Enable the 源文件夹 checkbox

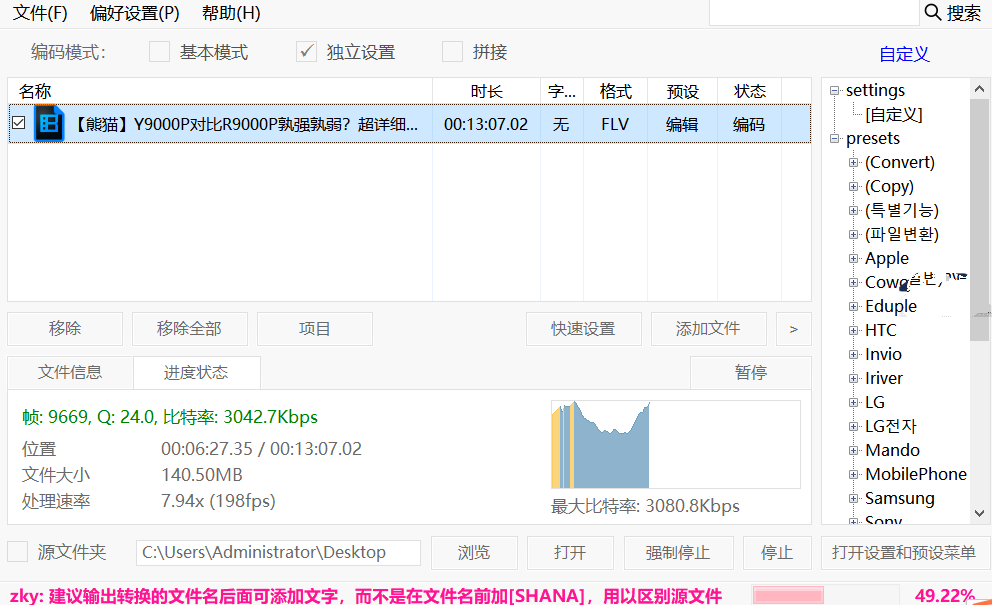(18, 551)
